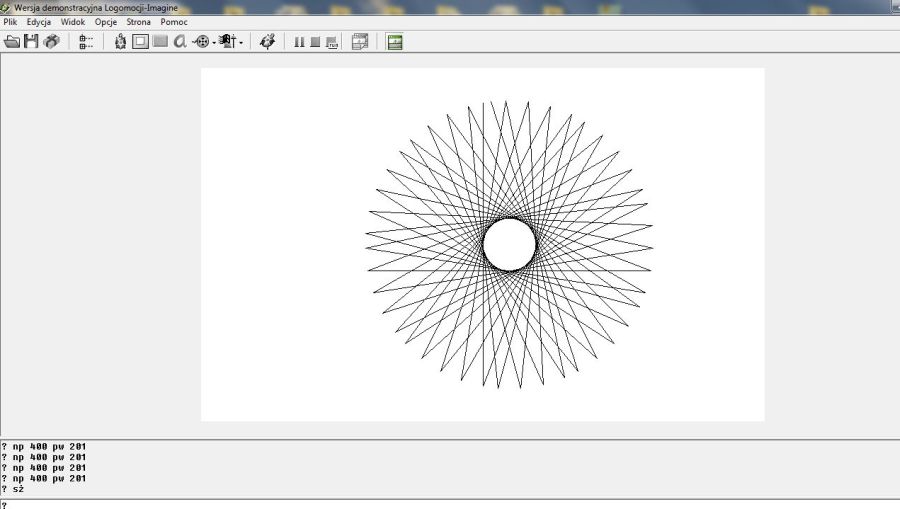Expand the arrow beside the last element icon

[x=241, y=42]
